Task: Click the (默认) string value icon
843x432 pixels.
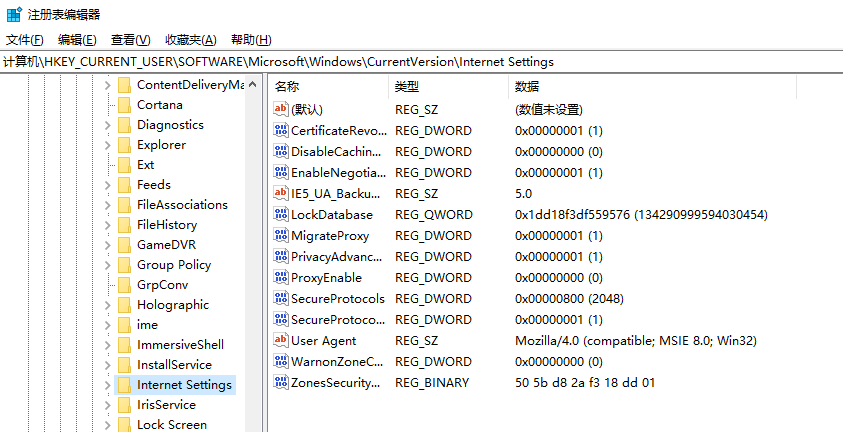Action: 281,109
